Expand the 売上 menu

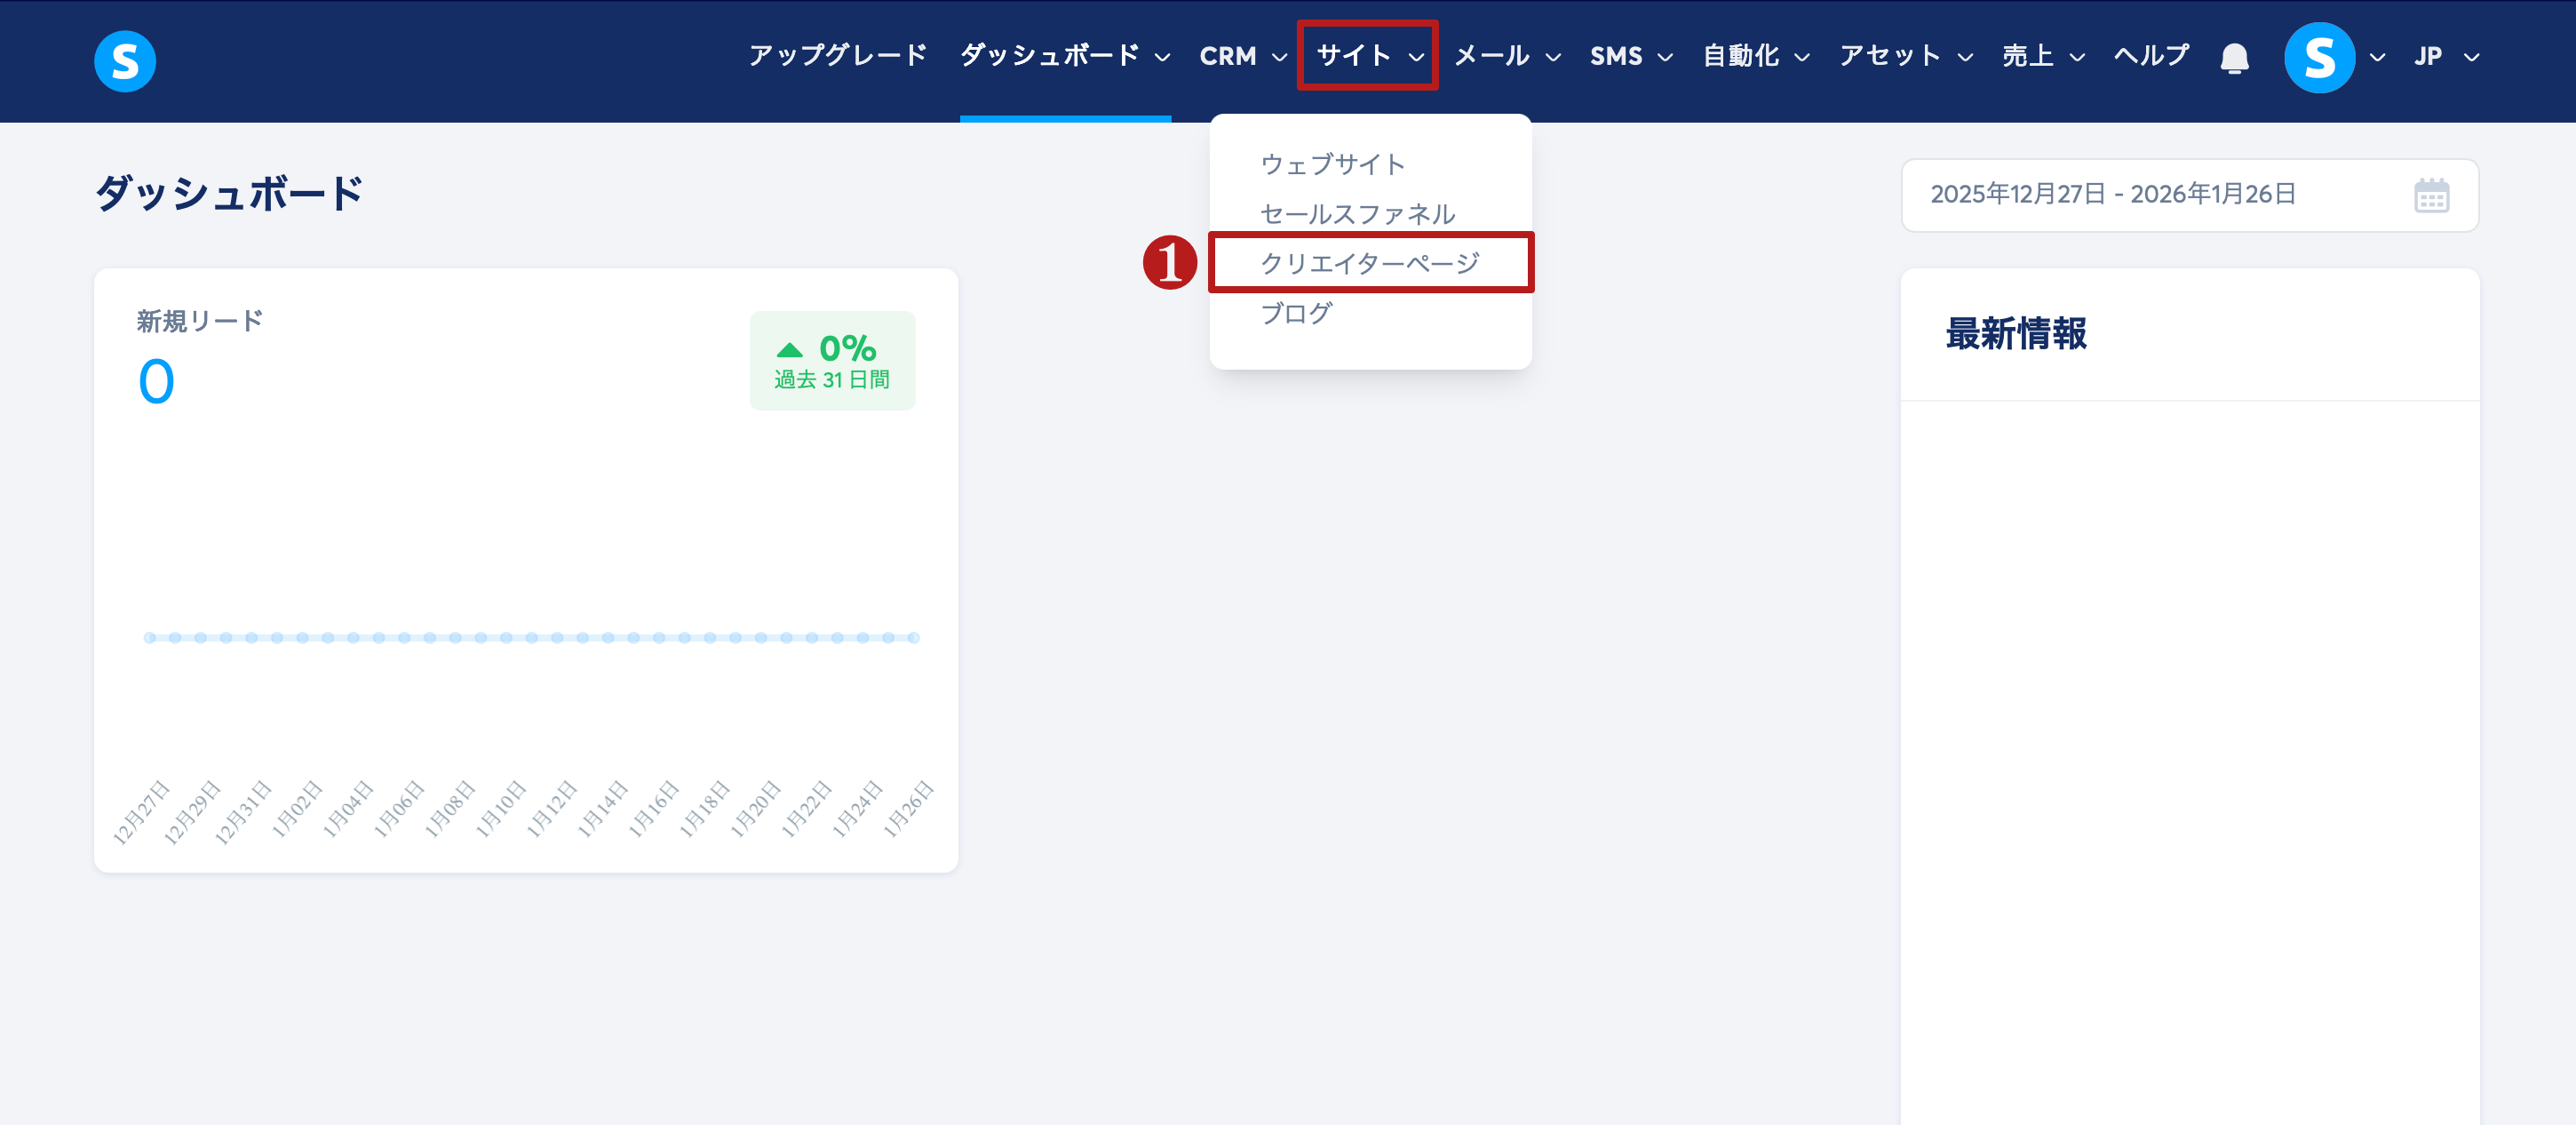click(x=2042, y=56)
